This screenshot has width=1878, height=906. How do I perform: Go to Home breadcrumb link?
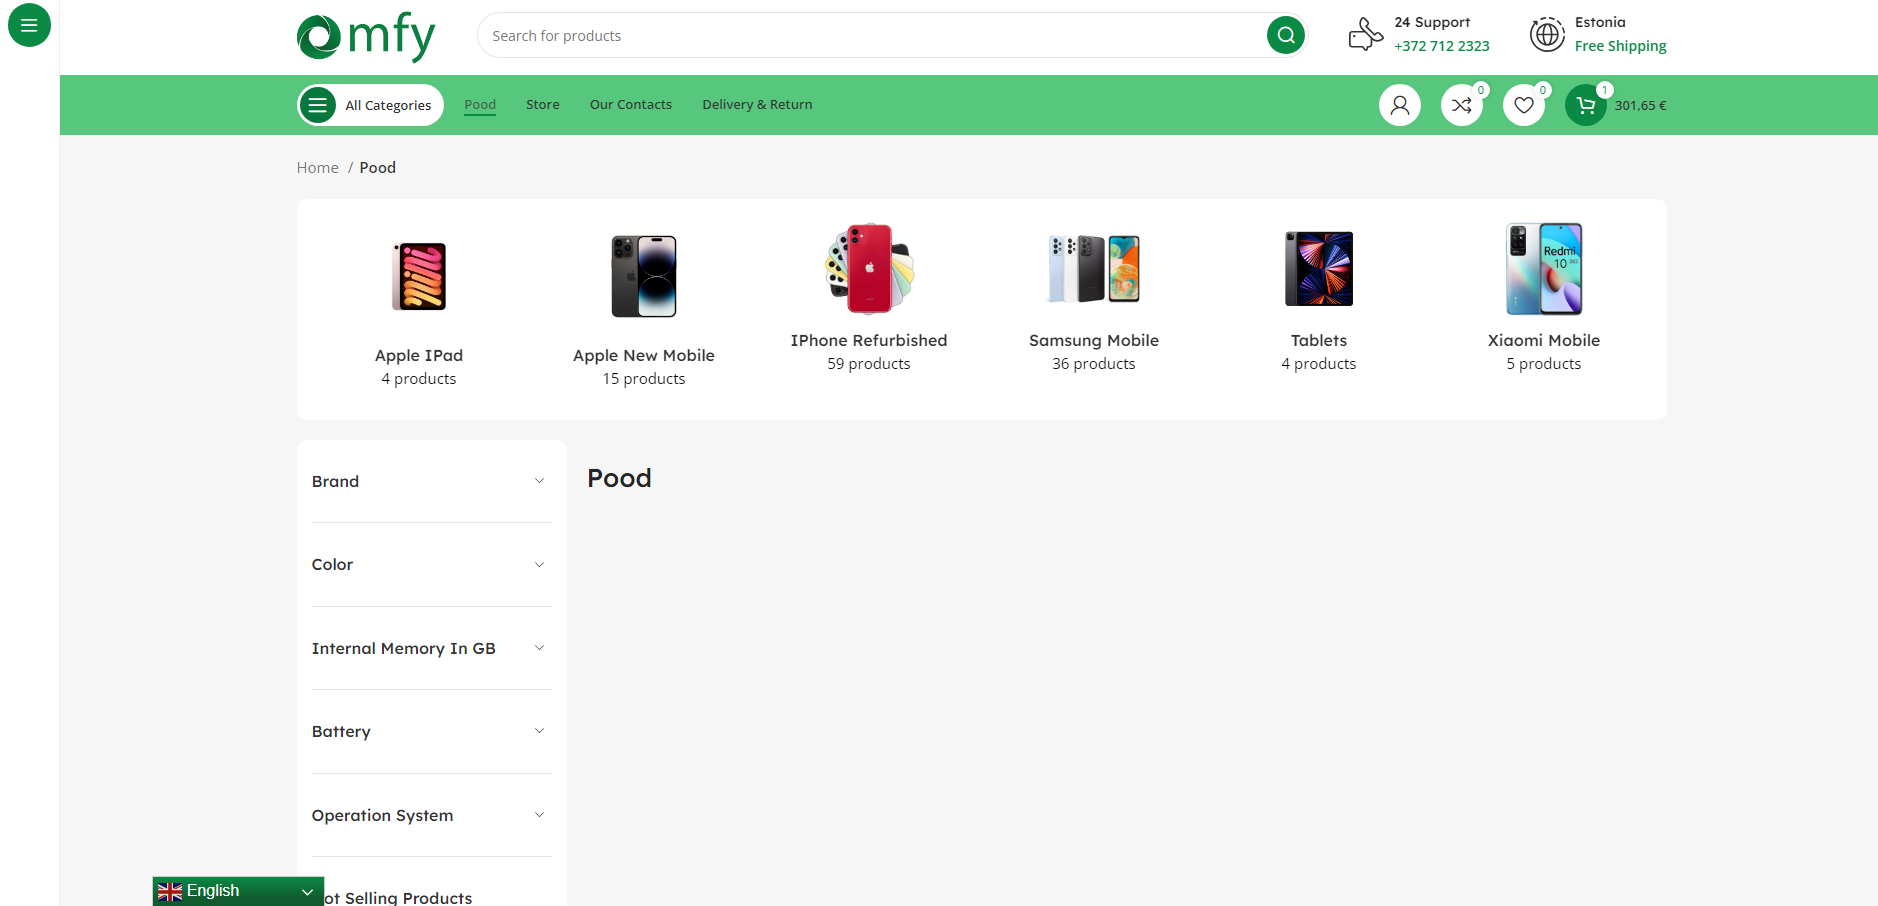point(317,167)
